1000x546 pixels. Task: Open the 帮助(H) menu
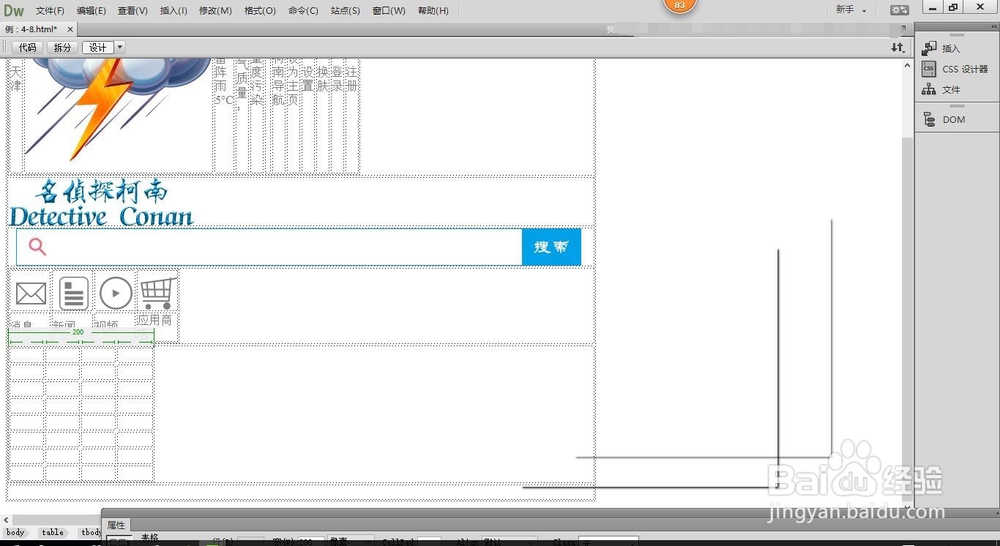click(433, 10)
